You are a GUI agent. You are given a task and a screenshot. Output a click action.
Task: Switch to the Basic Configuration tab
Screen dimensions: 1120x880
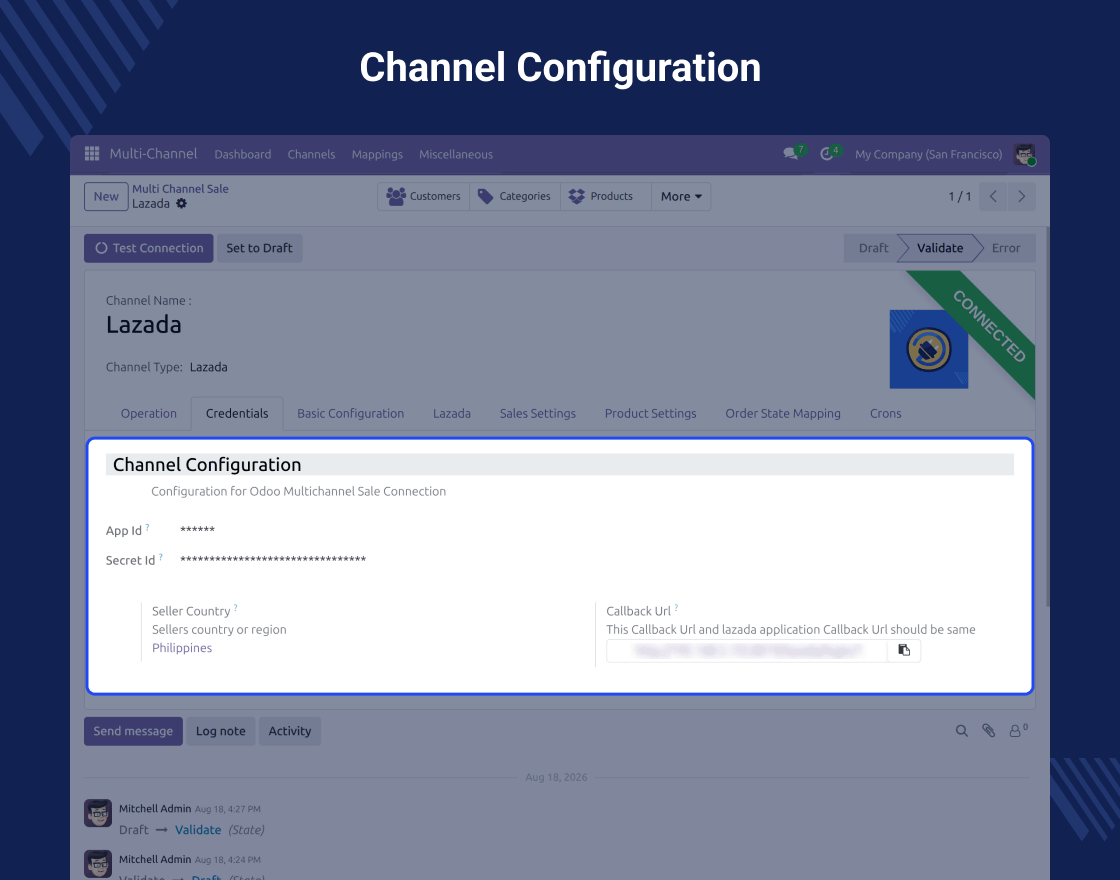[x=351, y=414]
